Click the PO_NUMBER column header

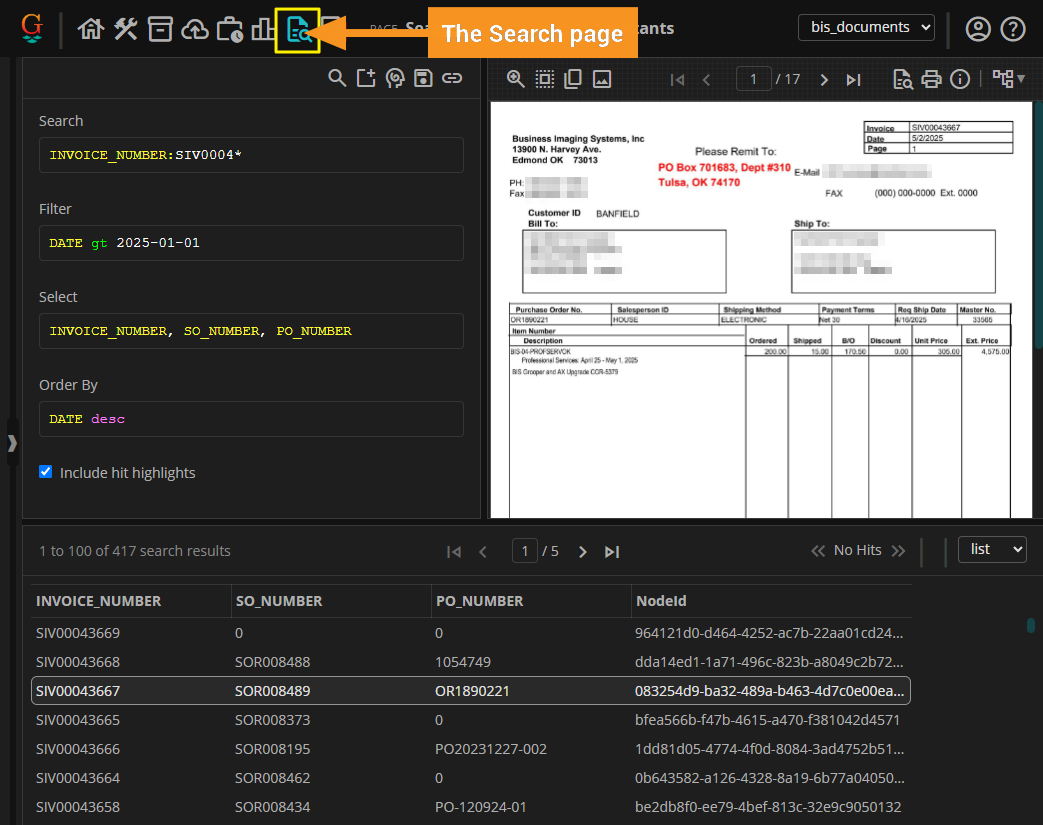coord(480,601)
